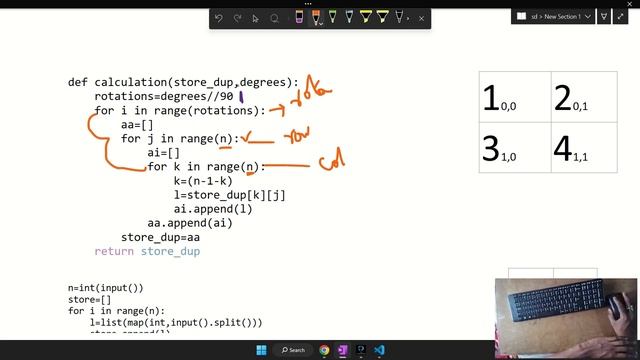Click the keyboard webcam overlay thumbnail
The height and width of the screenshot is (360, 640).
(566, 318)
